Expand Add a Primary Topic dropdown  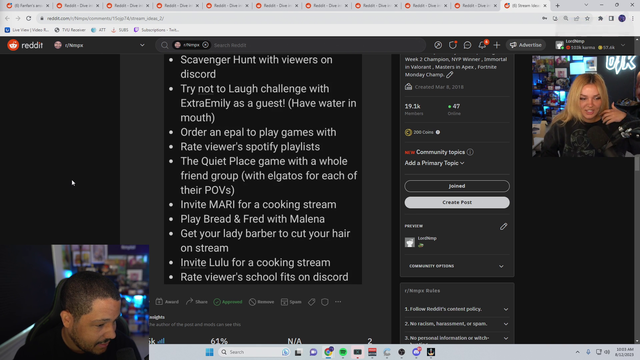[x=434, y=163]
